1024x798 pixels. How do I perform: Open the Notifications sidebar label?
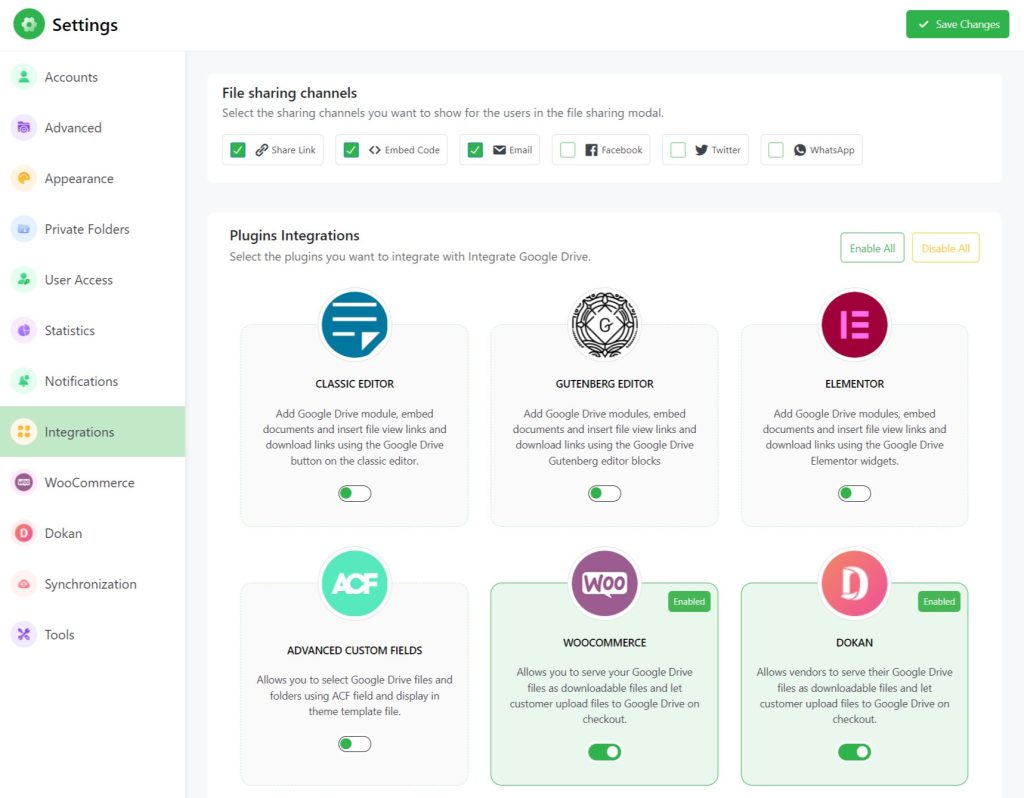point(82,381)
